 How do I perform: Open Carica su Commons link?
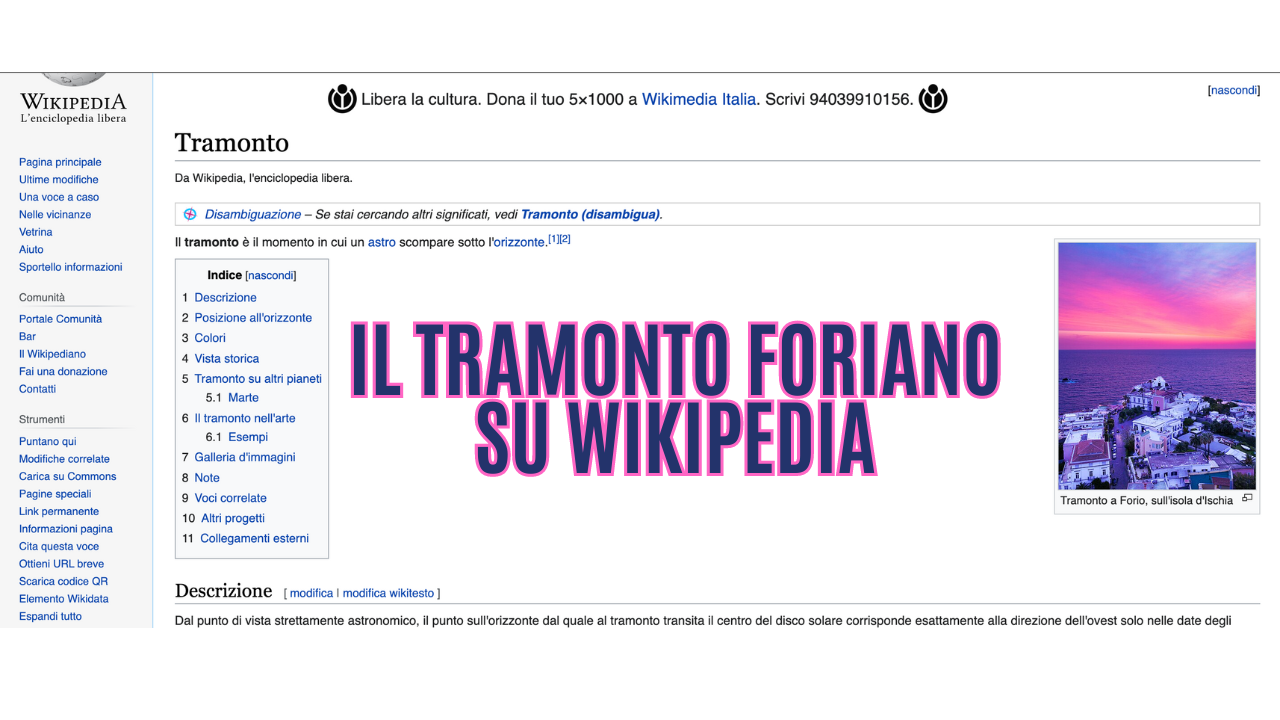[x=67, y=476]
